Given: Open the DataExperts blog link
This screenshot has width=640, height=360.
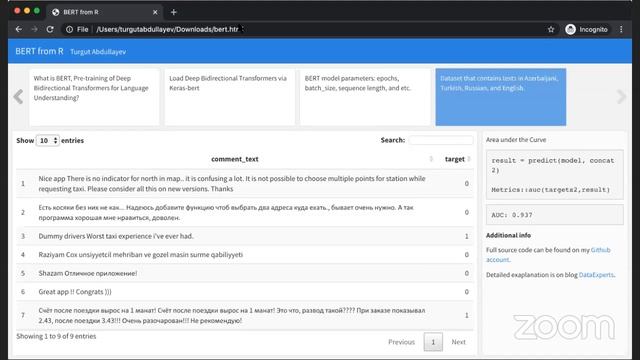Looking at the screenshot, I should [596, 275].
